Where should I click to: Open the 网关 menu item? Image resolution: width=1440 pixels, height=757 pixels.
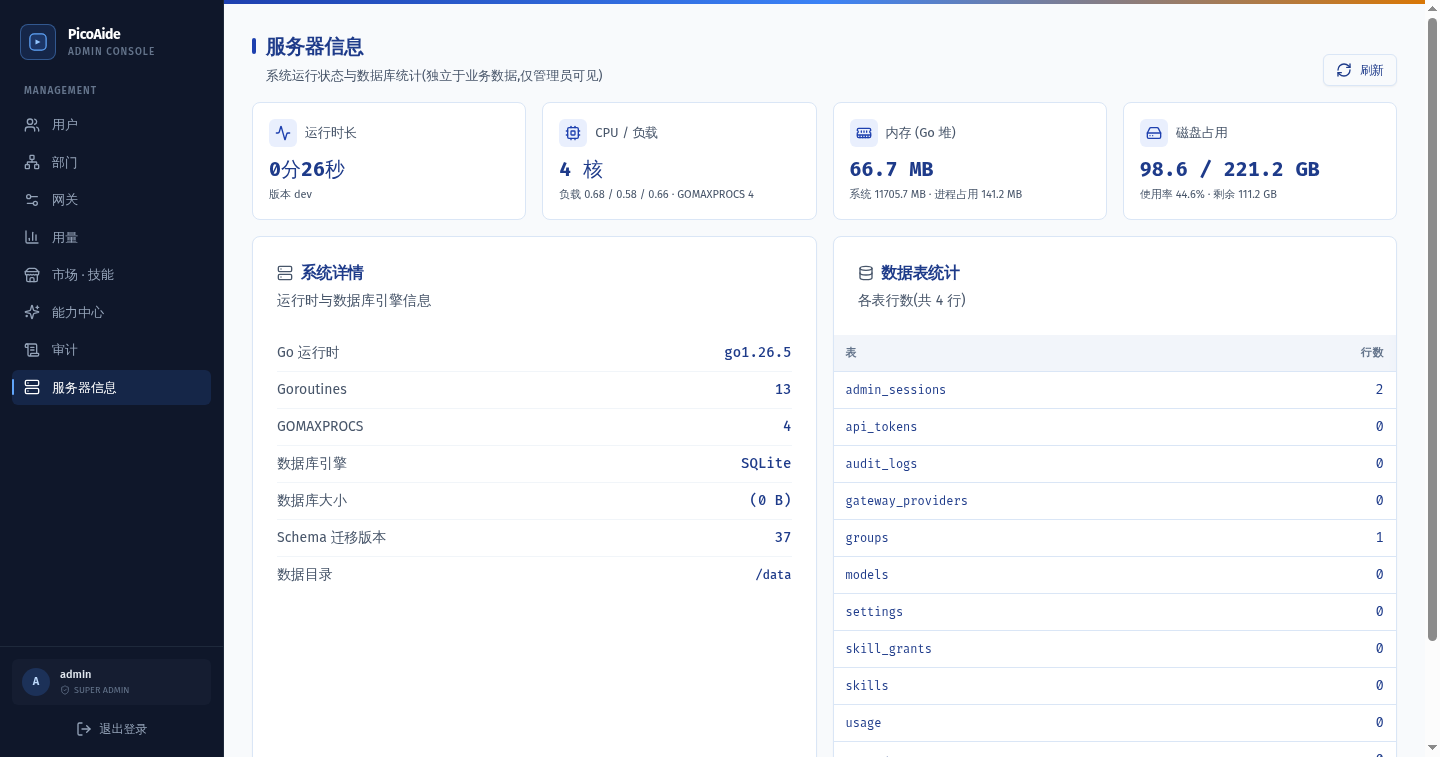111,200
